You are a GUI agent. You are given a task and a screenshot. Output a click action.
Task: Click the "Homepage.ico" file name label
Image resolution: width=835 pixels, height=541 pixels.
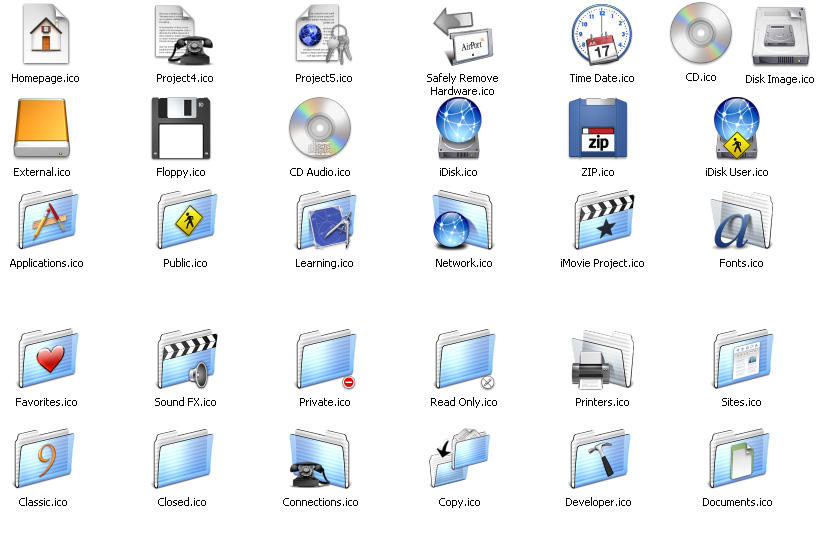point(45,78)
